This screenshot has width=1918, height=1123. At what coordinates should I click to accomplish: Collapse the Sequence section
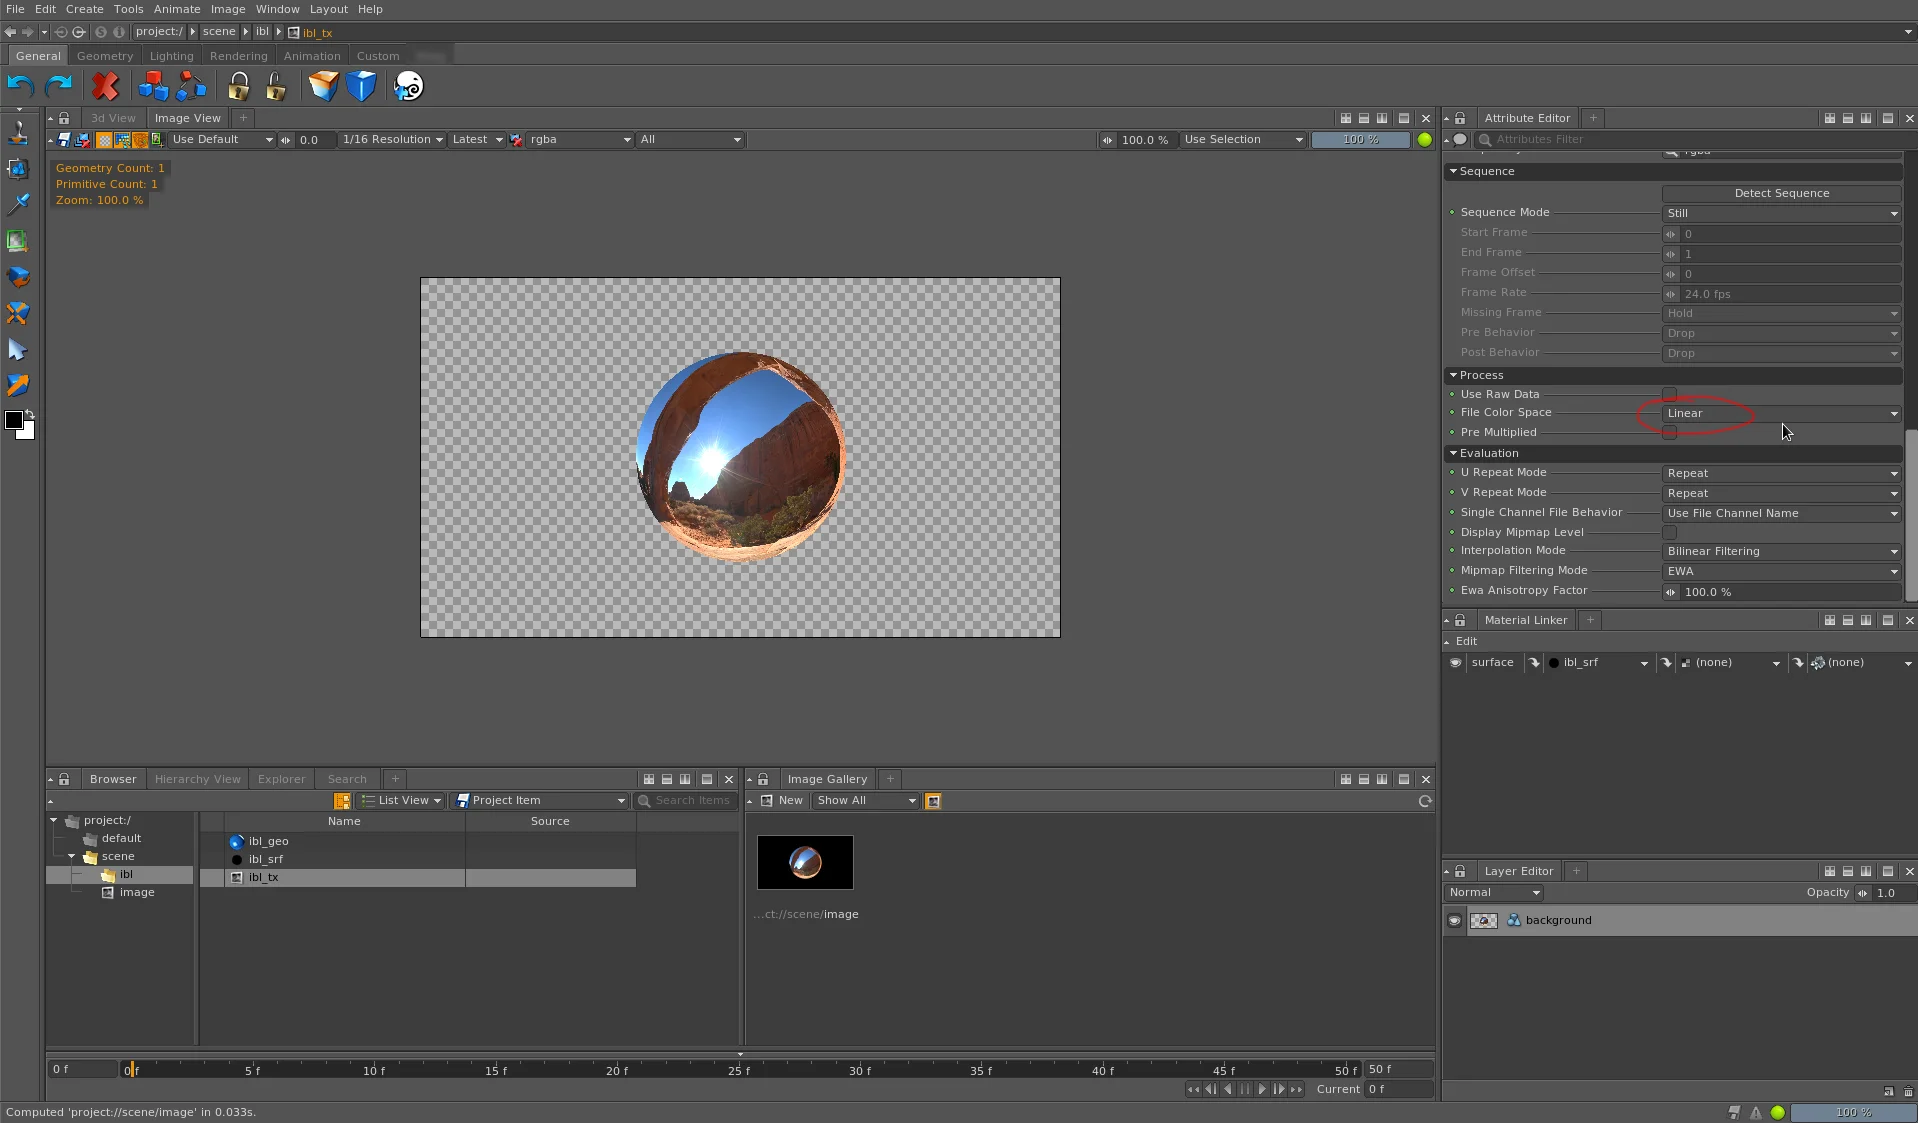[x=1453, y=172]
